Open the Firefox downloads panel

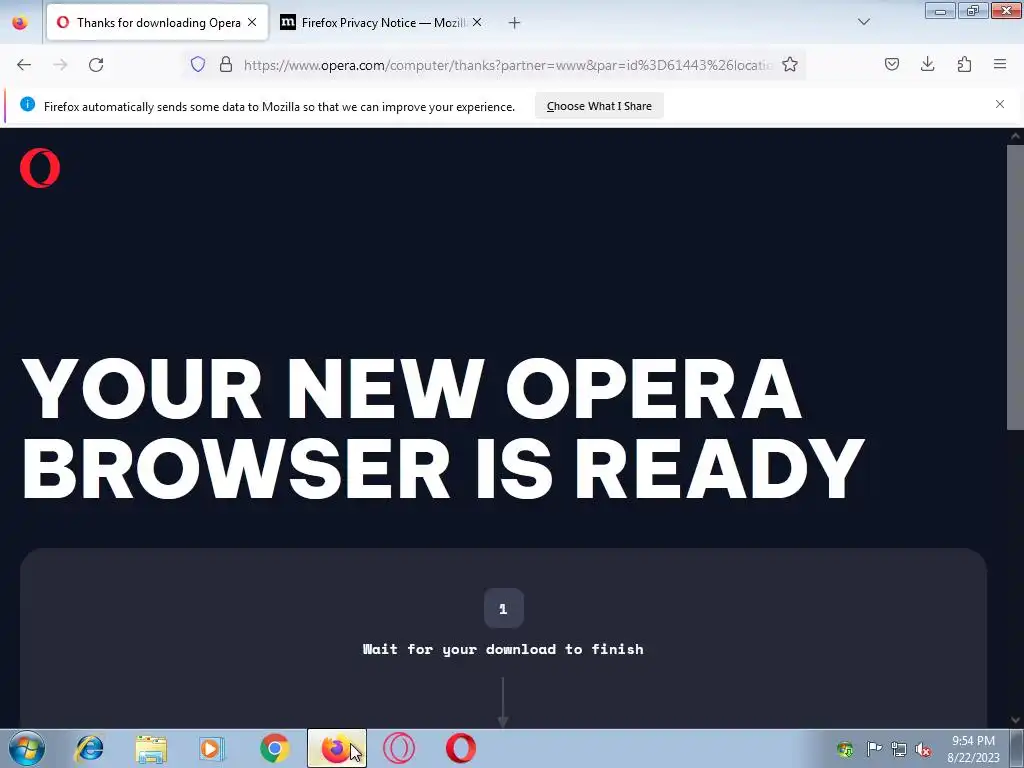(x=927, y=64)
